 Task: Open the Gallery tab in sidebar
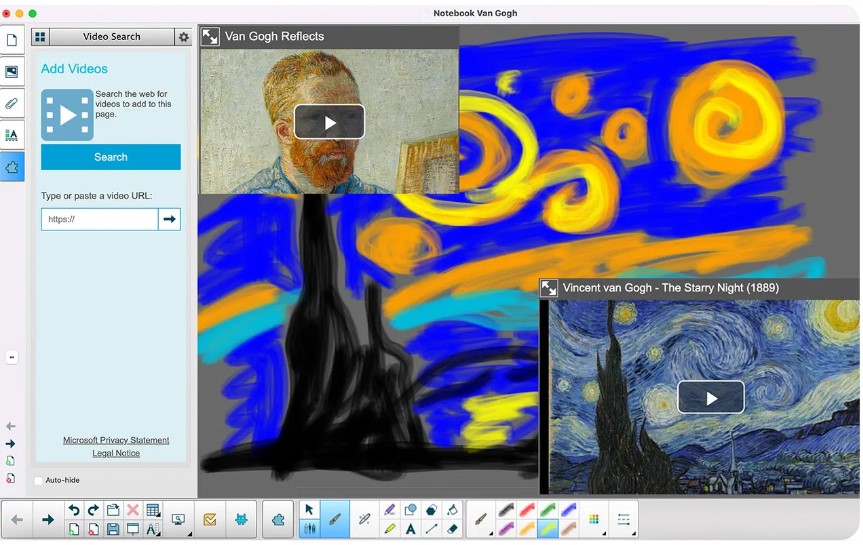click(x=12, y=72)
